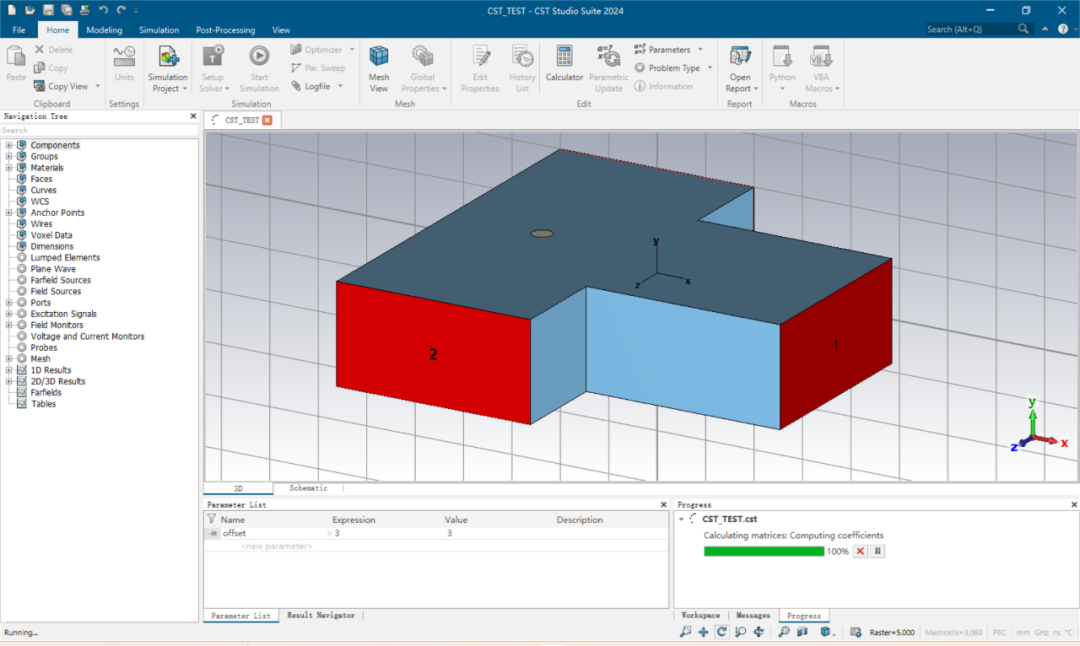Abort the running calculation with red X
1080x646 pixels.
tap(860, 551)
